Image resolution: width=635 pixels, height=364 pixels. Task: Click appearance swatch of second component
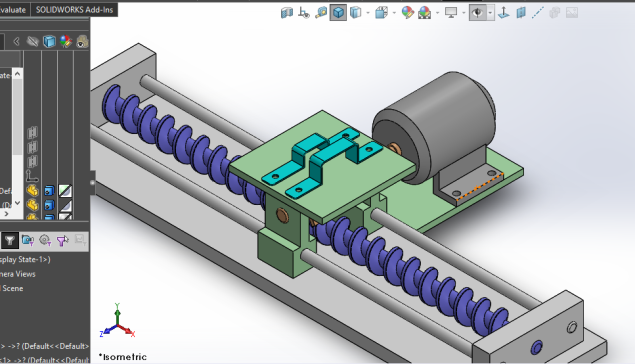coord(66,205)
